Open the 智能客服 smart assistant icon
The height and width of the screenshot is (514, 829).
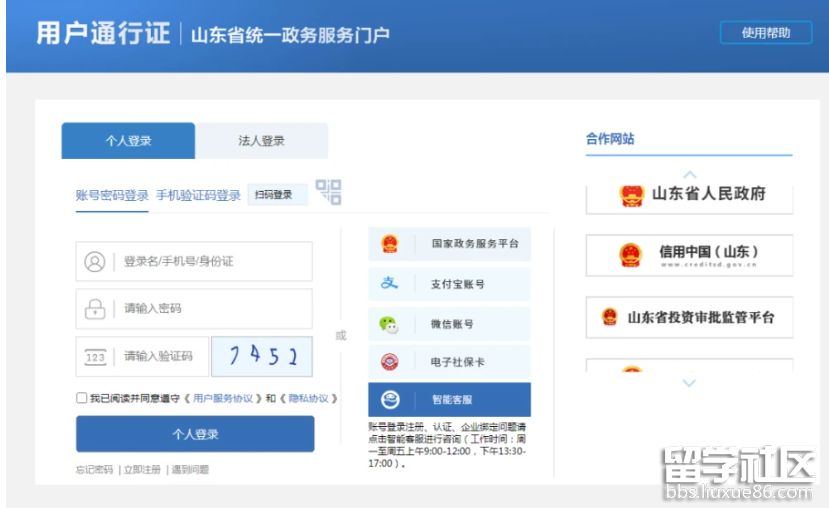[389, 400]
